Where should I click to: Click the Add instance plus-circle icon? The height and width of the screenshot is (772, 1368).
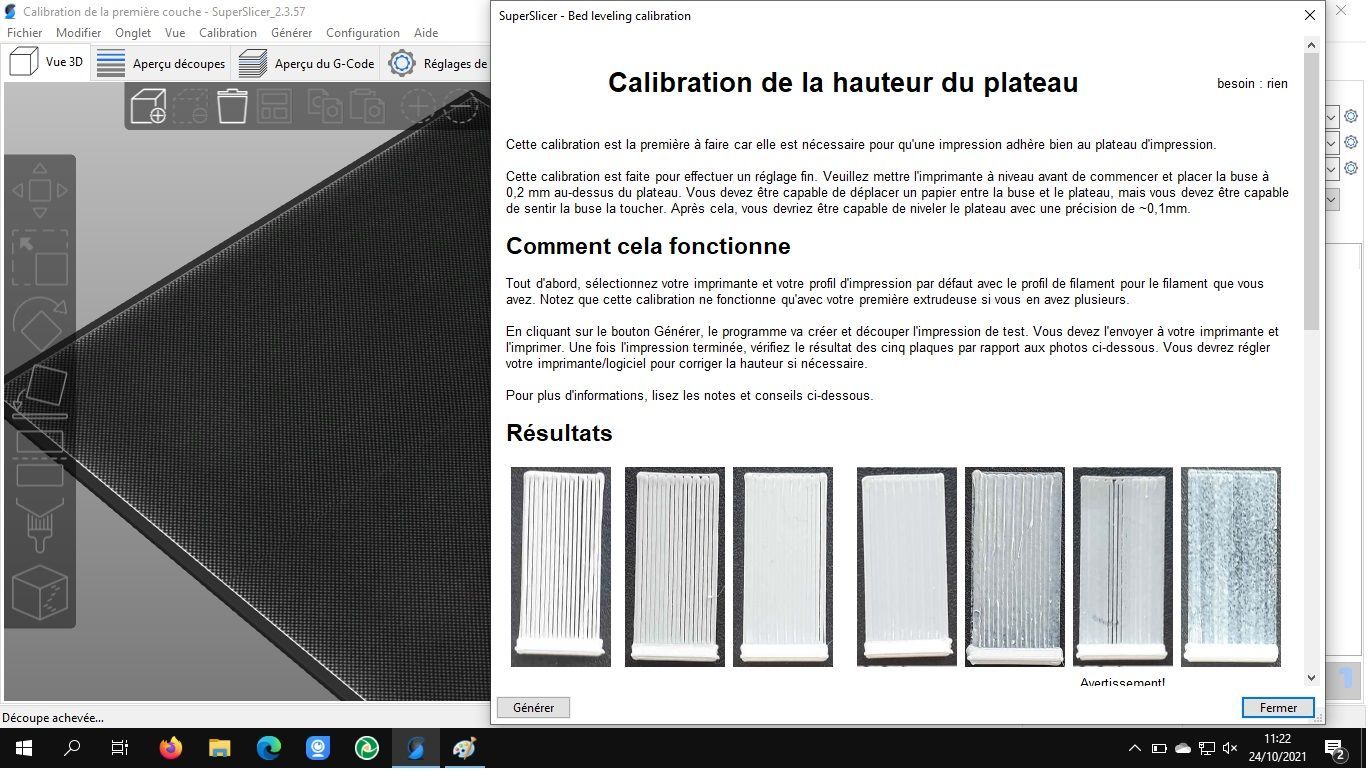click(x=416, y=106)
